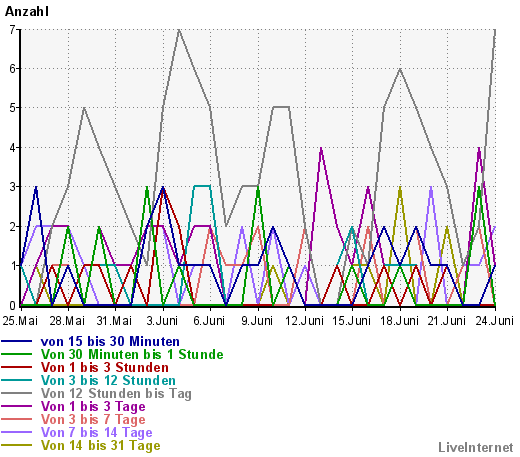The height and width of the screenshot is (457, 520).
Task: Click the 'Von 7 bis 14 Tage' legend label
Action: pyautogui.click(x=96, y=433)
